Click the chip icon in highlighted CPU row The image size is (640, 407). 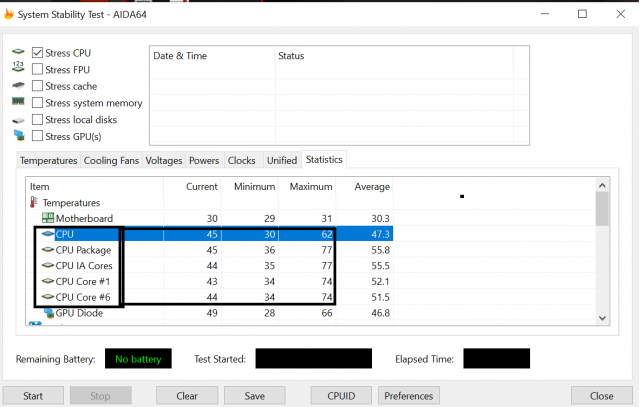point(48,234)
